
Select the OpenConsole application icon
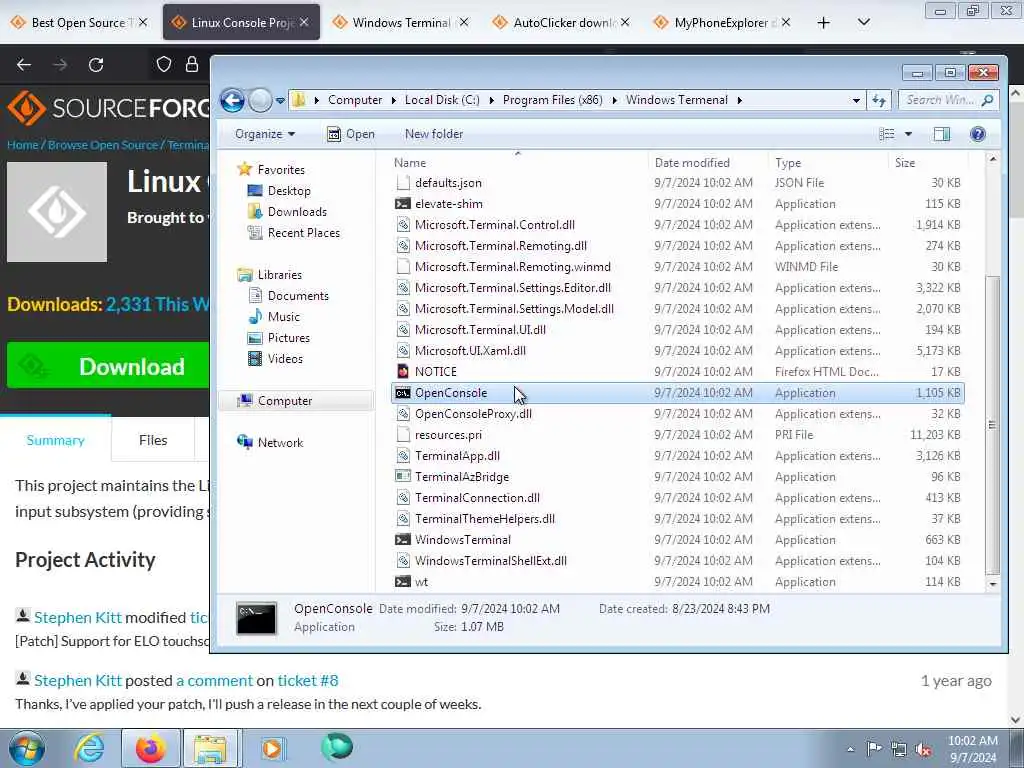(403, 392)
